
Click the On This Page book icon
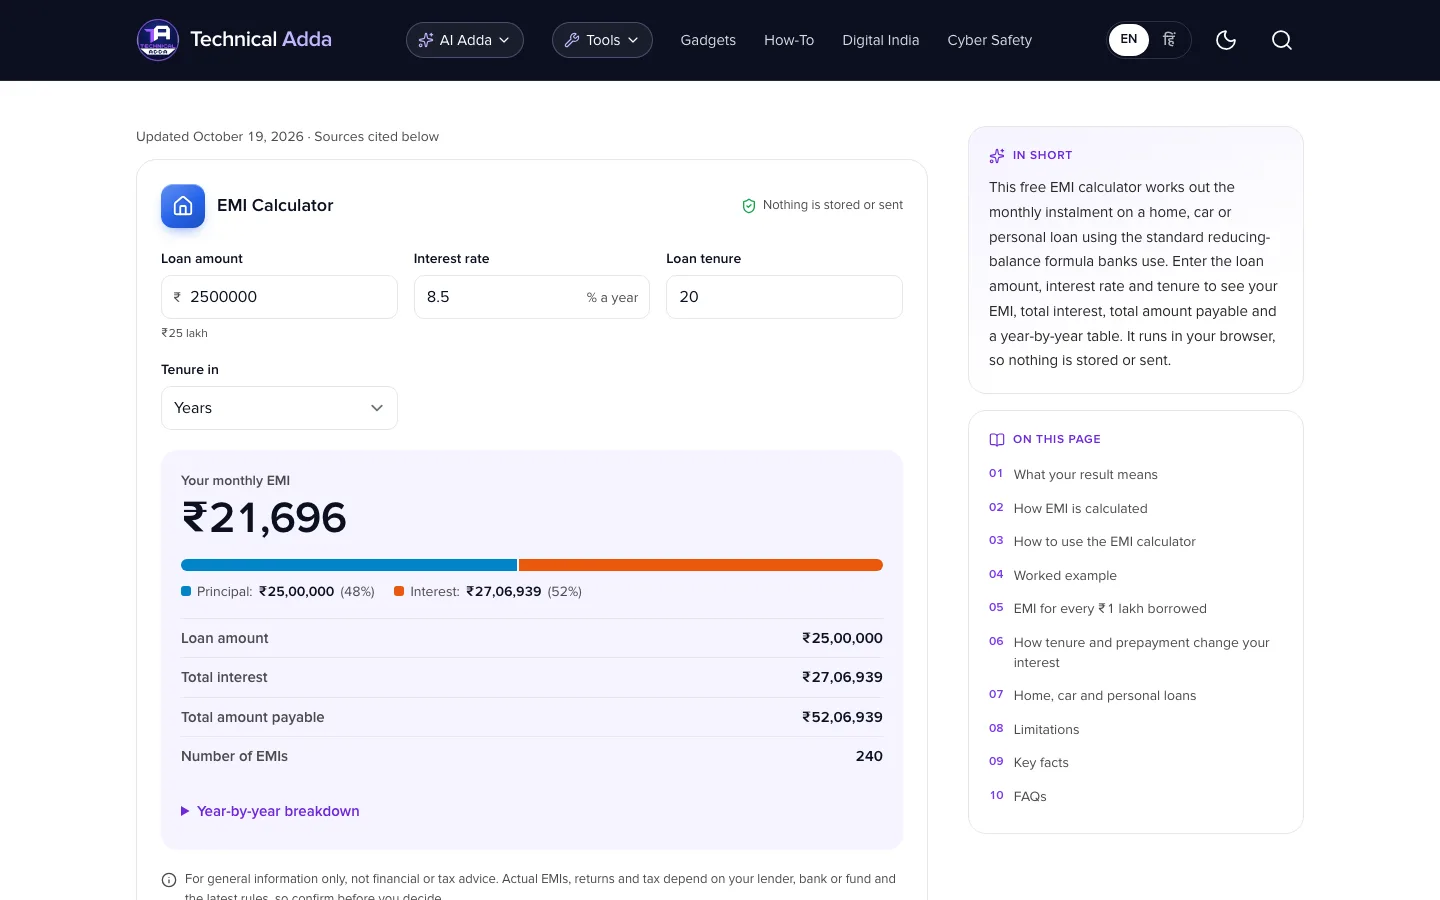pyautogui.click(x=997, y=440)
